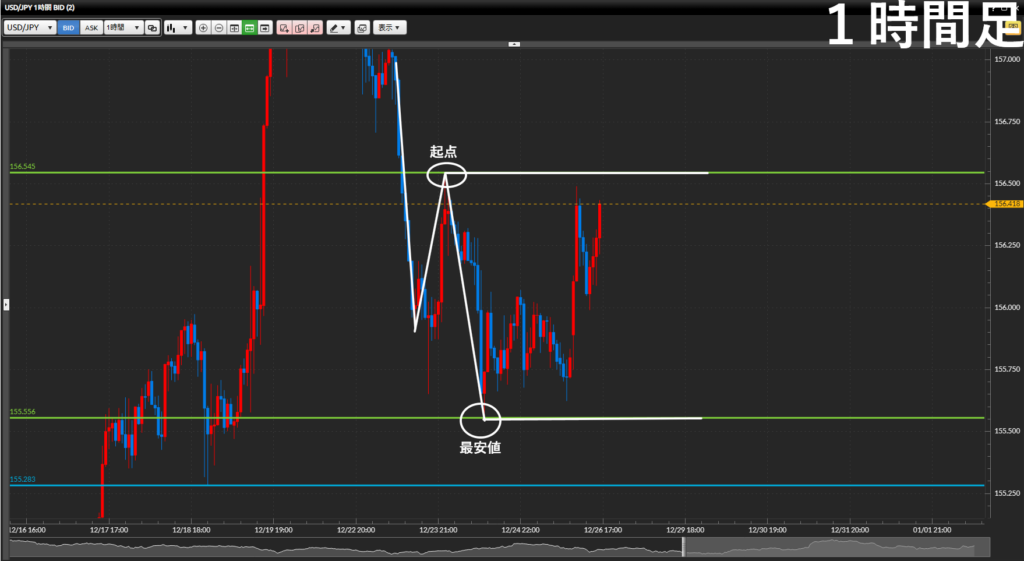Image resolution: width=1024 pixels, height=561 pixels.
Task: Click the scroll to latest bar icon
Action: pyautogui.click(x=264, y=28)
